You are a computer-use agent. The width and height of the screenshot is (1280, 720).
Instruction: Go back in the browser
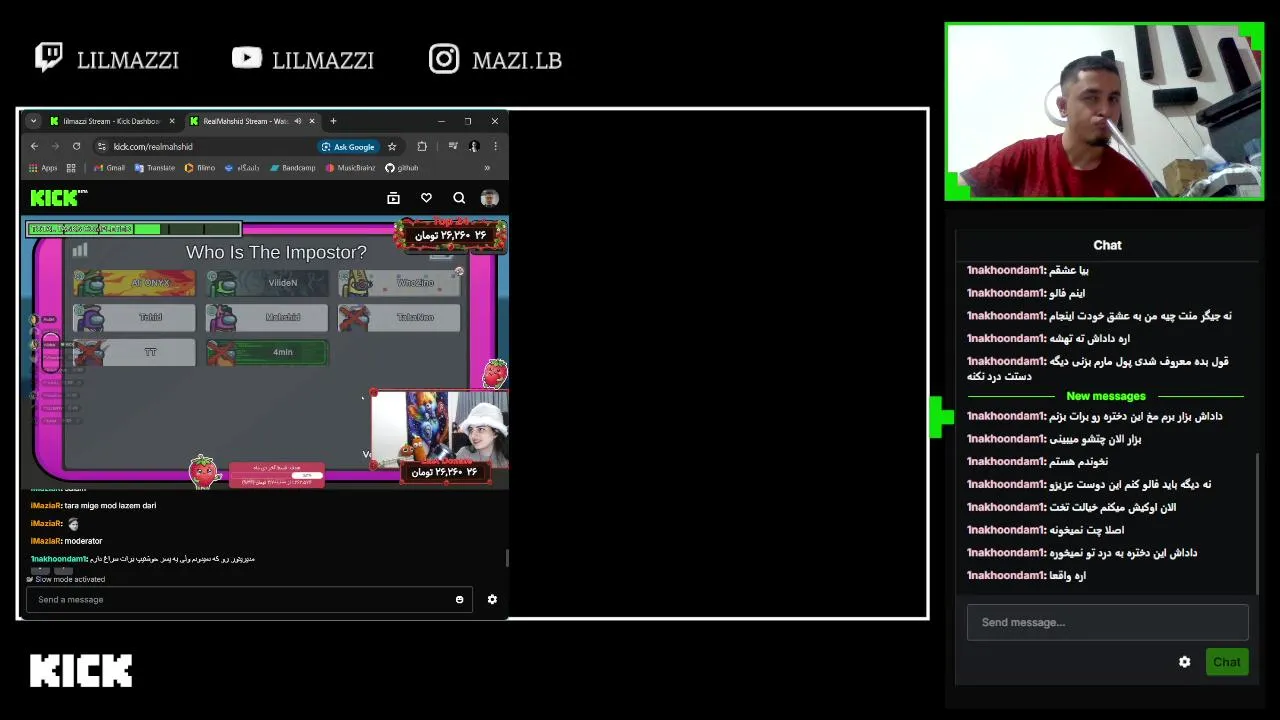[x=34, y=146]
